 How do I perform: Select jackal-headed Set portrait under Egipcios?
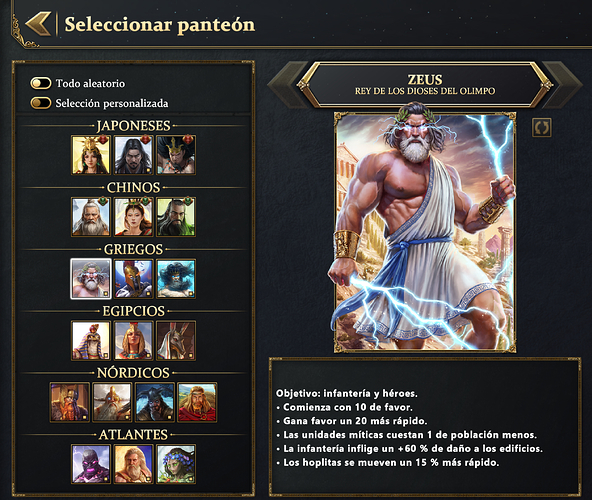click(x=176, y=341)
